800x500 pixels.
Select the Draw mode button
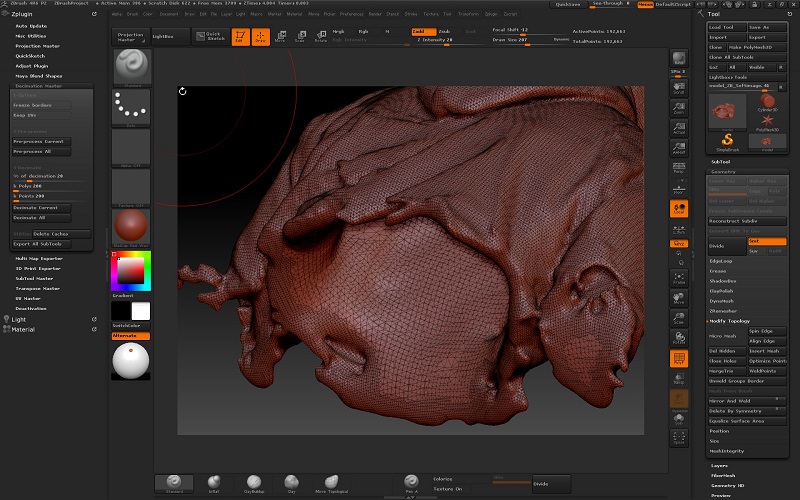(261, 37)
